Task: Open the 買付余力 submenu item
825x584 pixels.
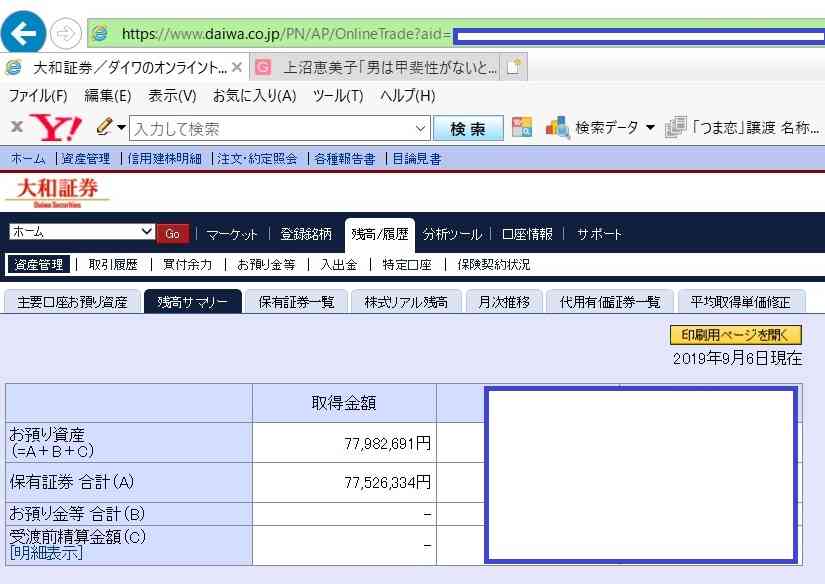Action: [x=187, y=265]
